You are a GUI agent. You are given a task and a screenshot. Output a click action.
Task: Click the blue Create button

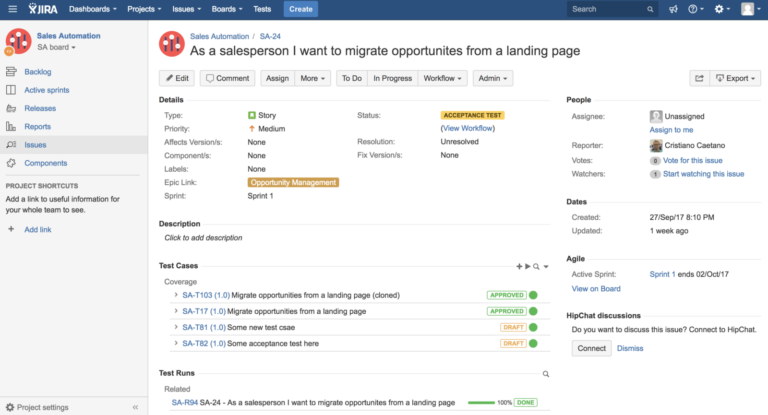(299, 9)
